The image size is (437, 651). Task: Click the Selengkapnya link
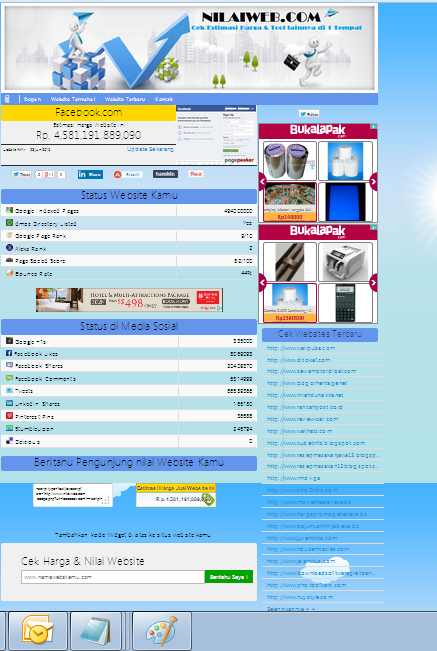[291, 609]
